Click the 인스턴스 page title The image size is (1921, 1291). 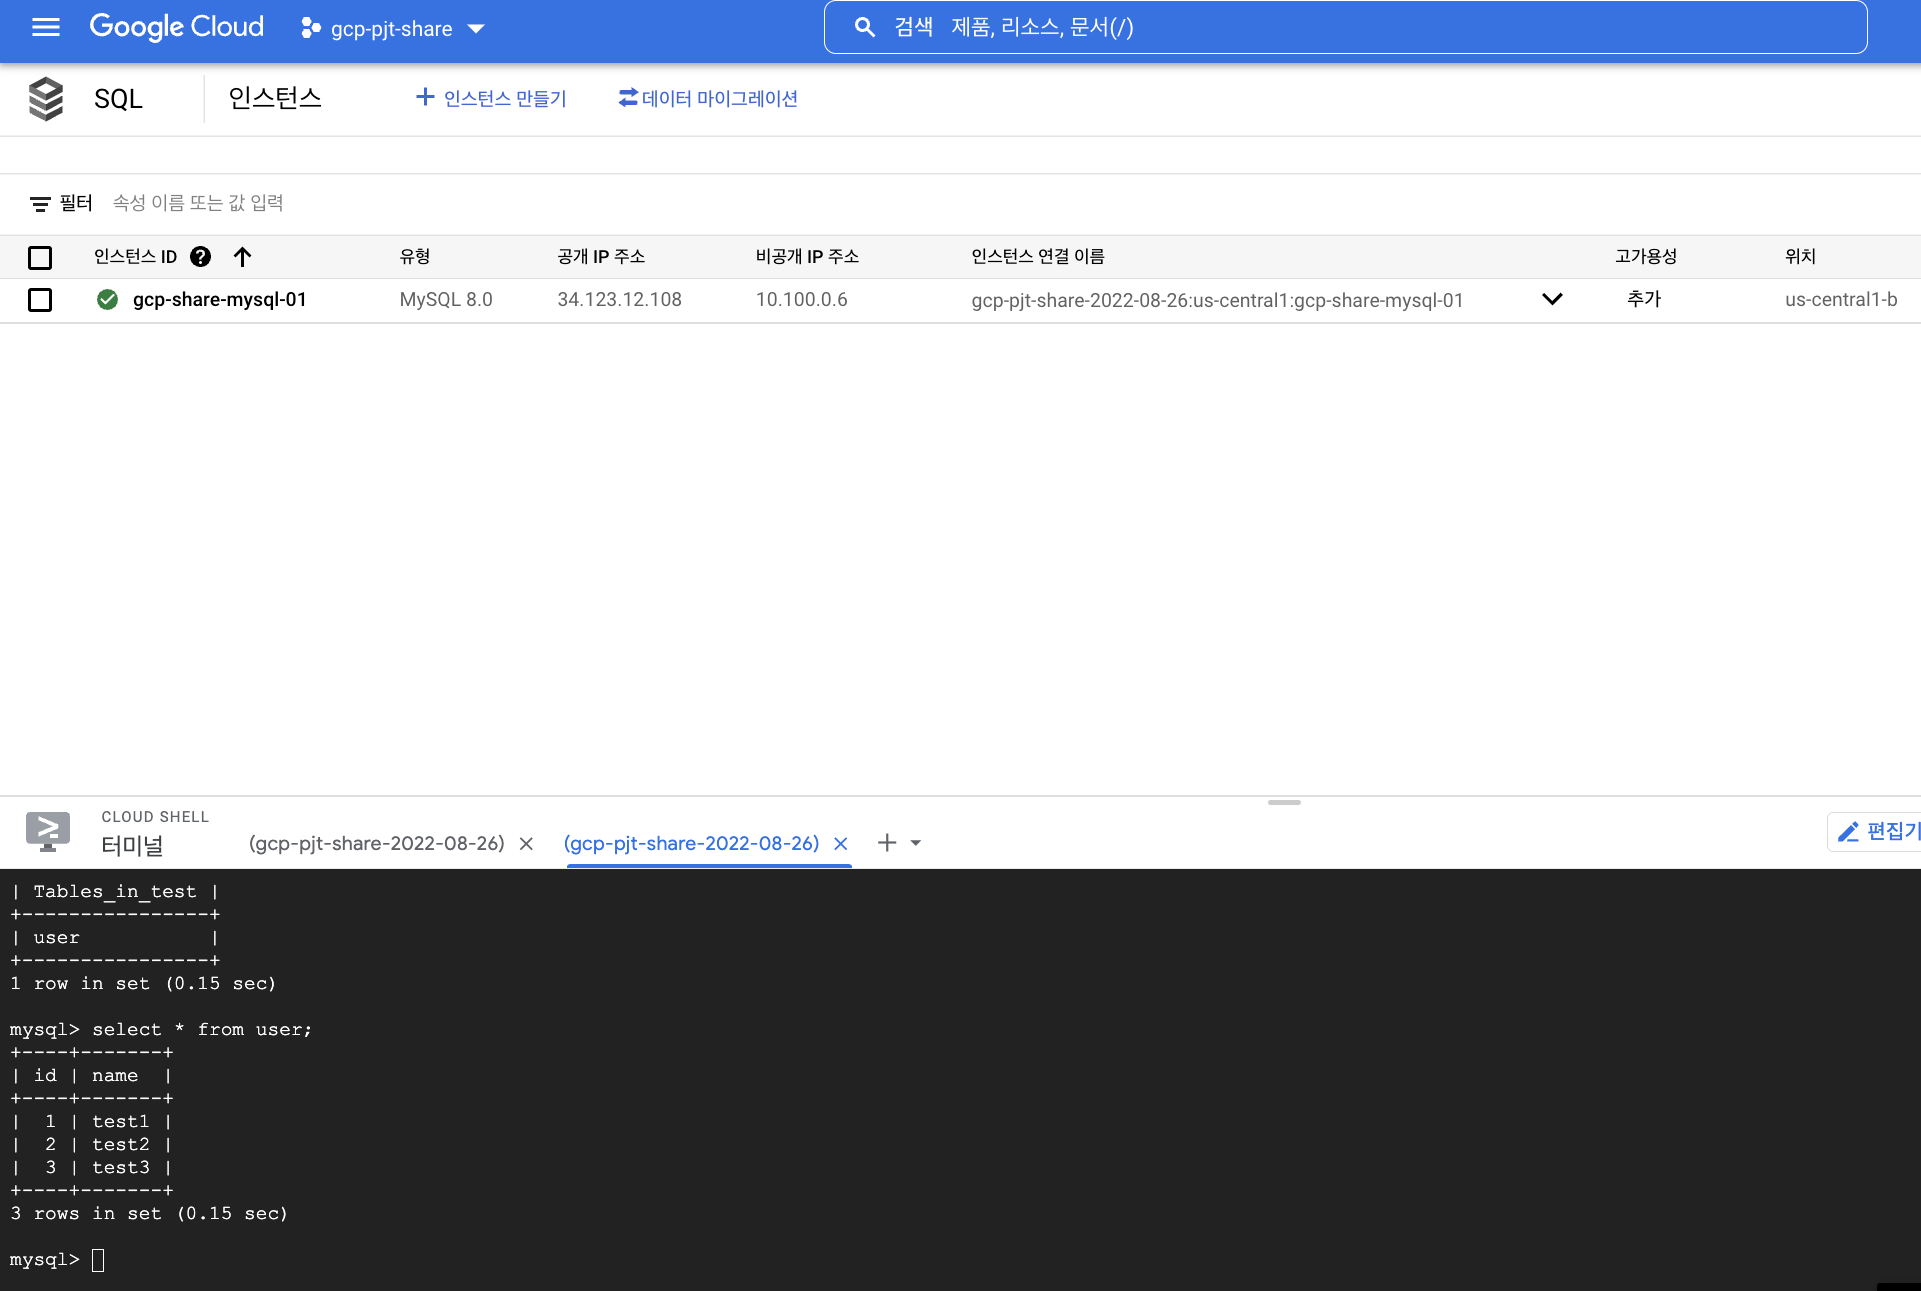coord(275,98)
